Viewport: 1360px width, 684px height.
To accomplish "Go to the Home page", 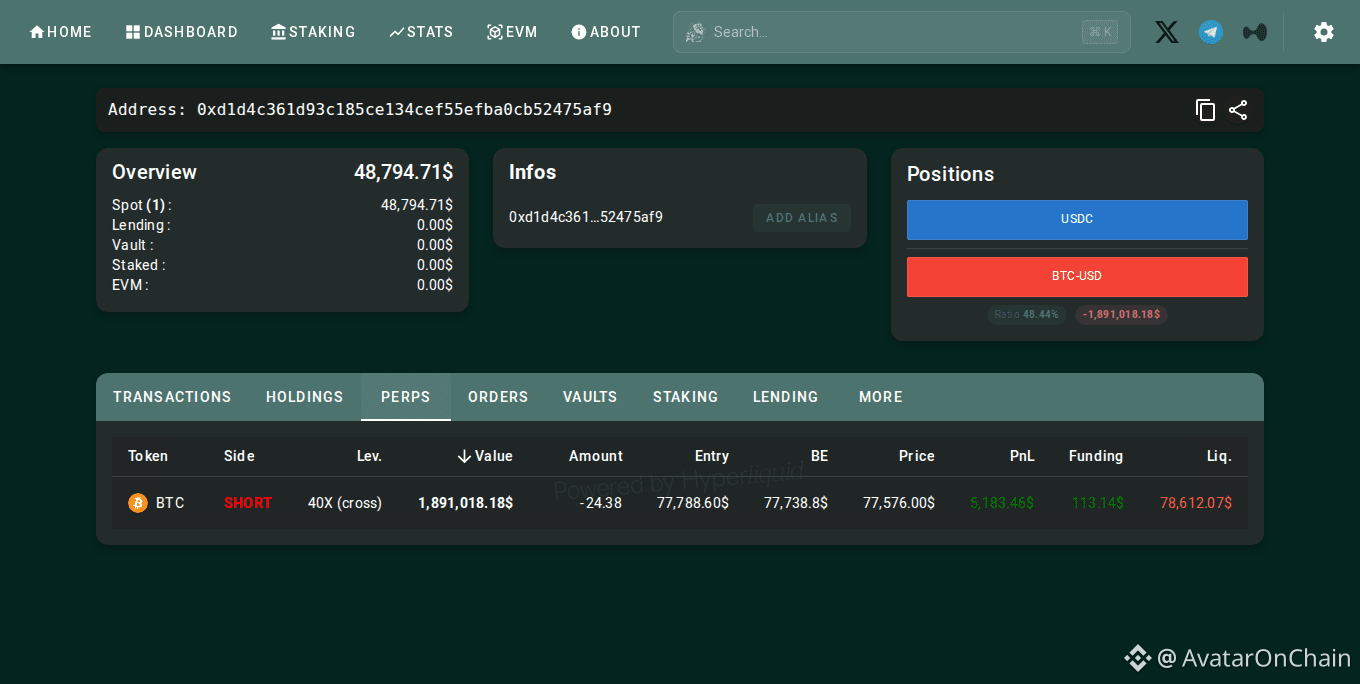I will coord(61,32).
